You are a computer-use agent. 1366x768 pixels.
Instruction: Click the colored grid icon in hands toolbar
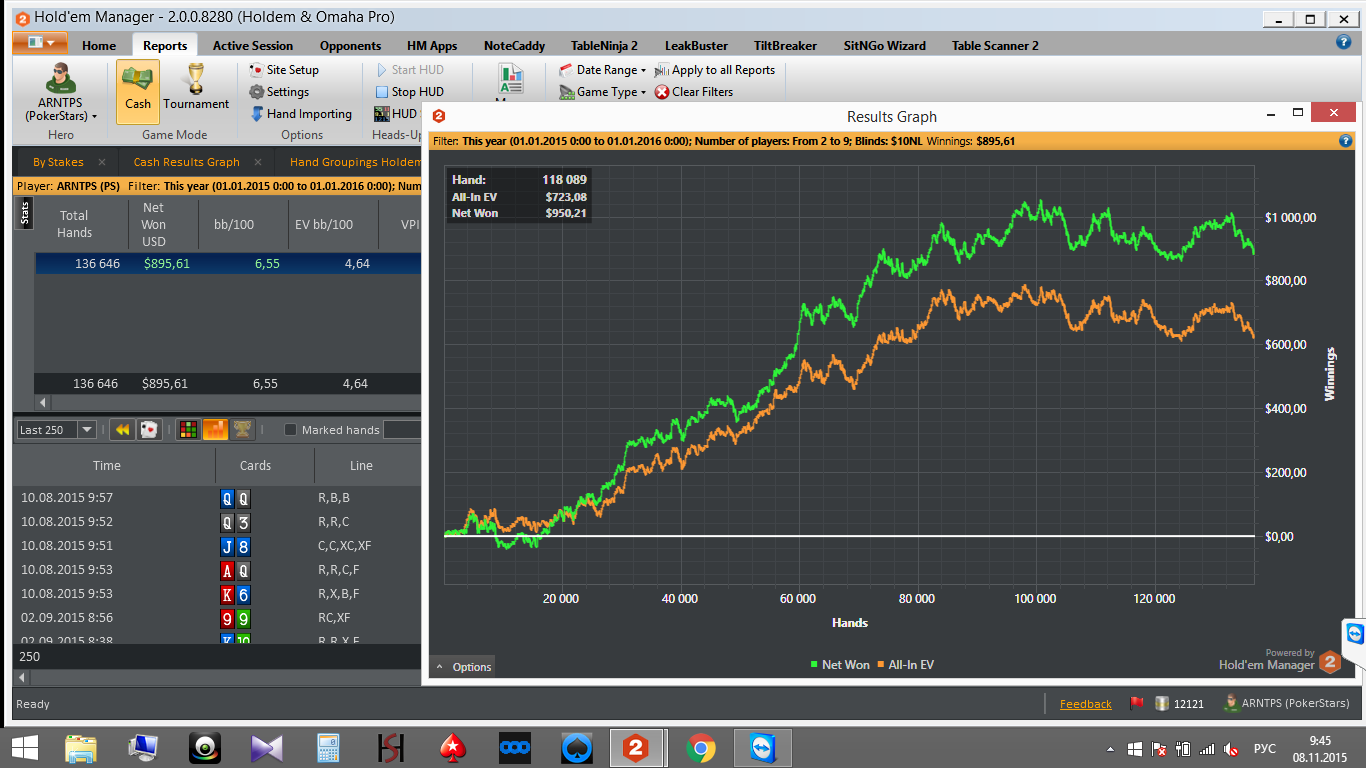[x=187, y=430]
